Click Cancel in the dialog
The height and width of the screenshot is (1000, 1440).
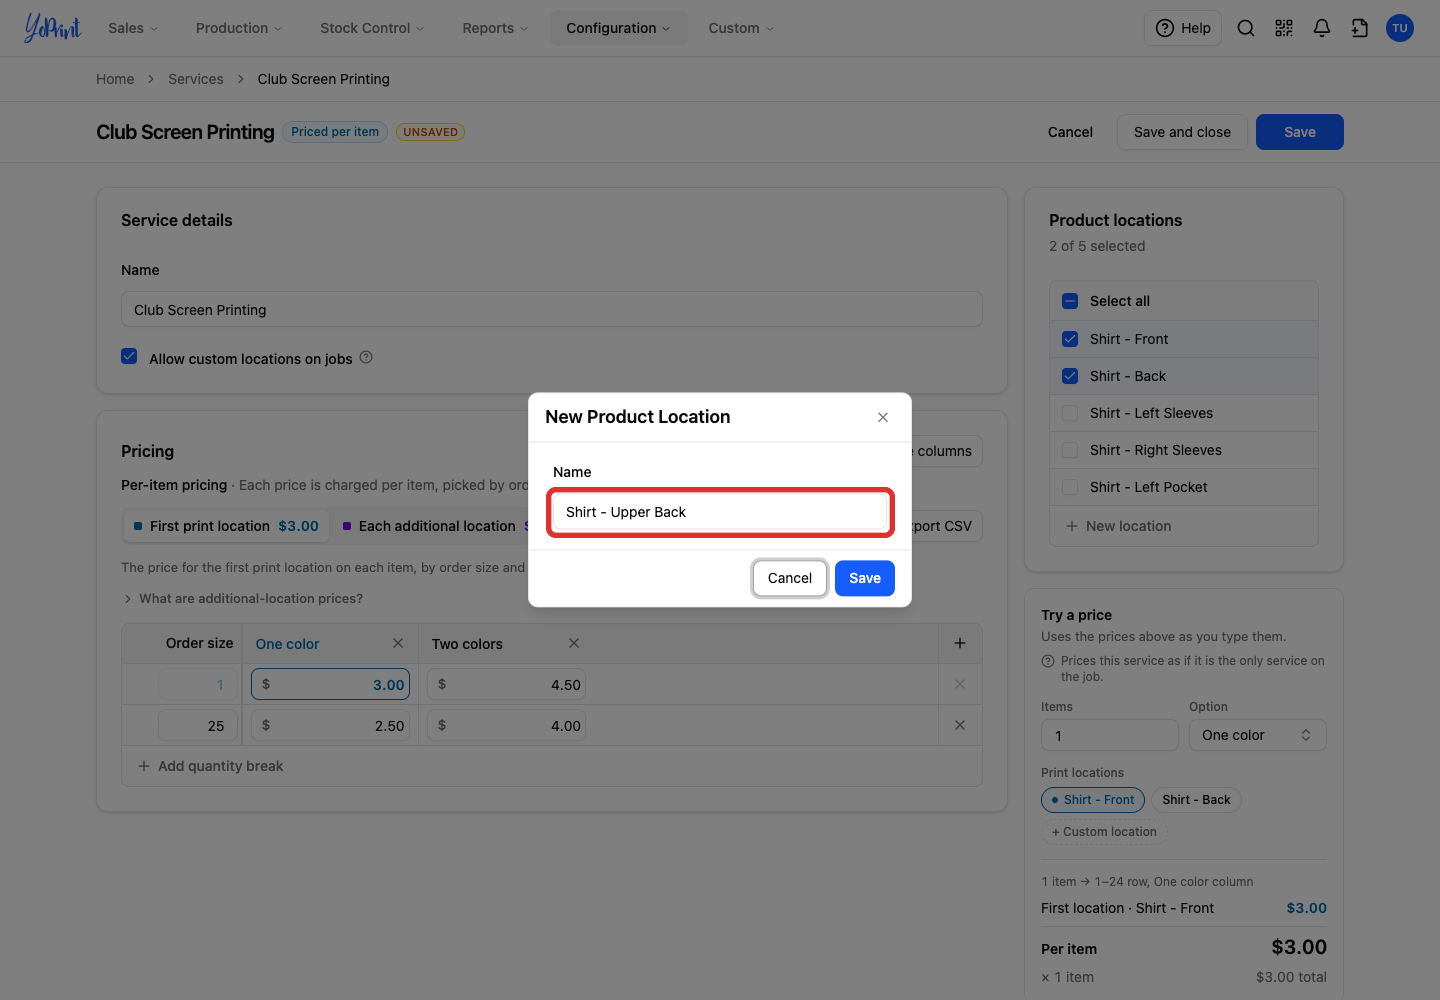790,578
